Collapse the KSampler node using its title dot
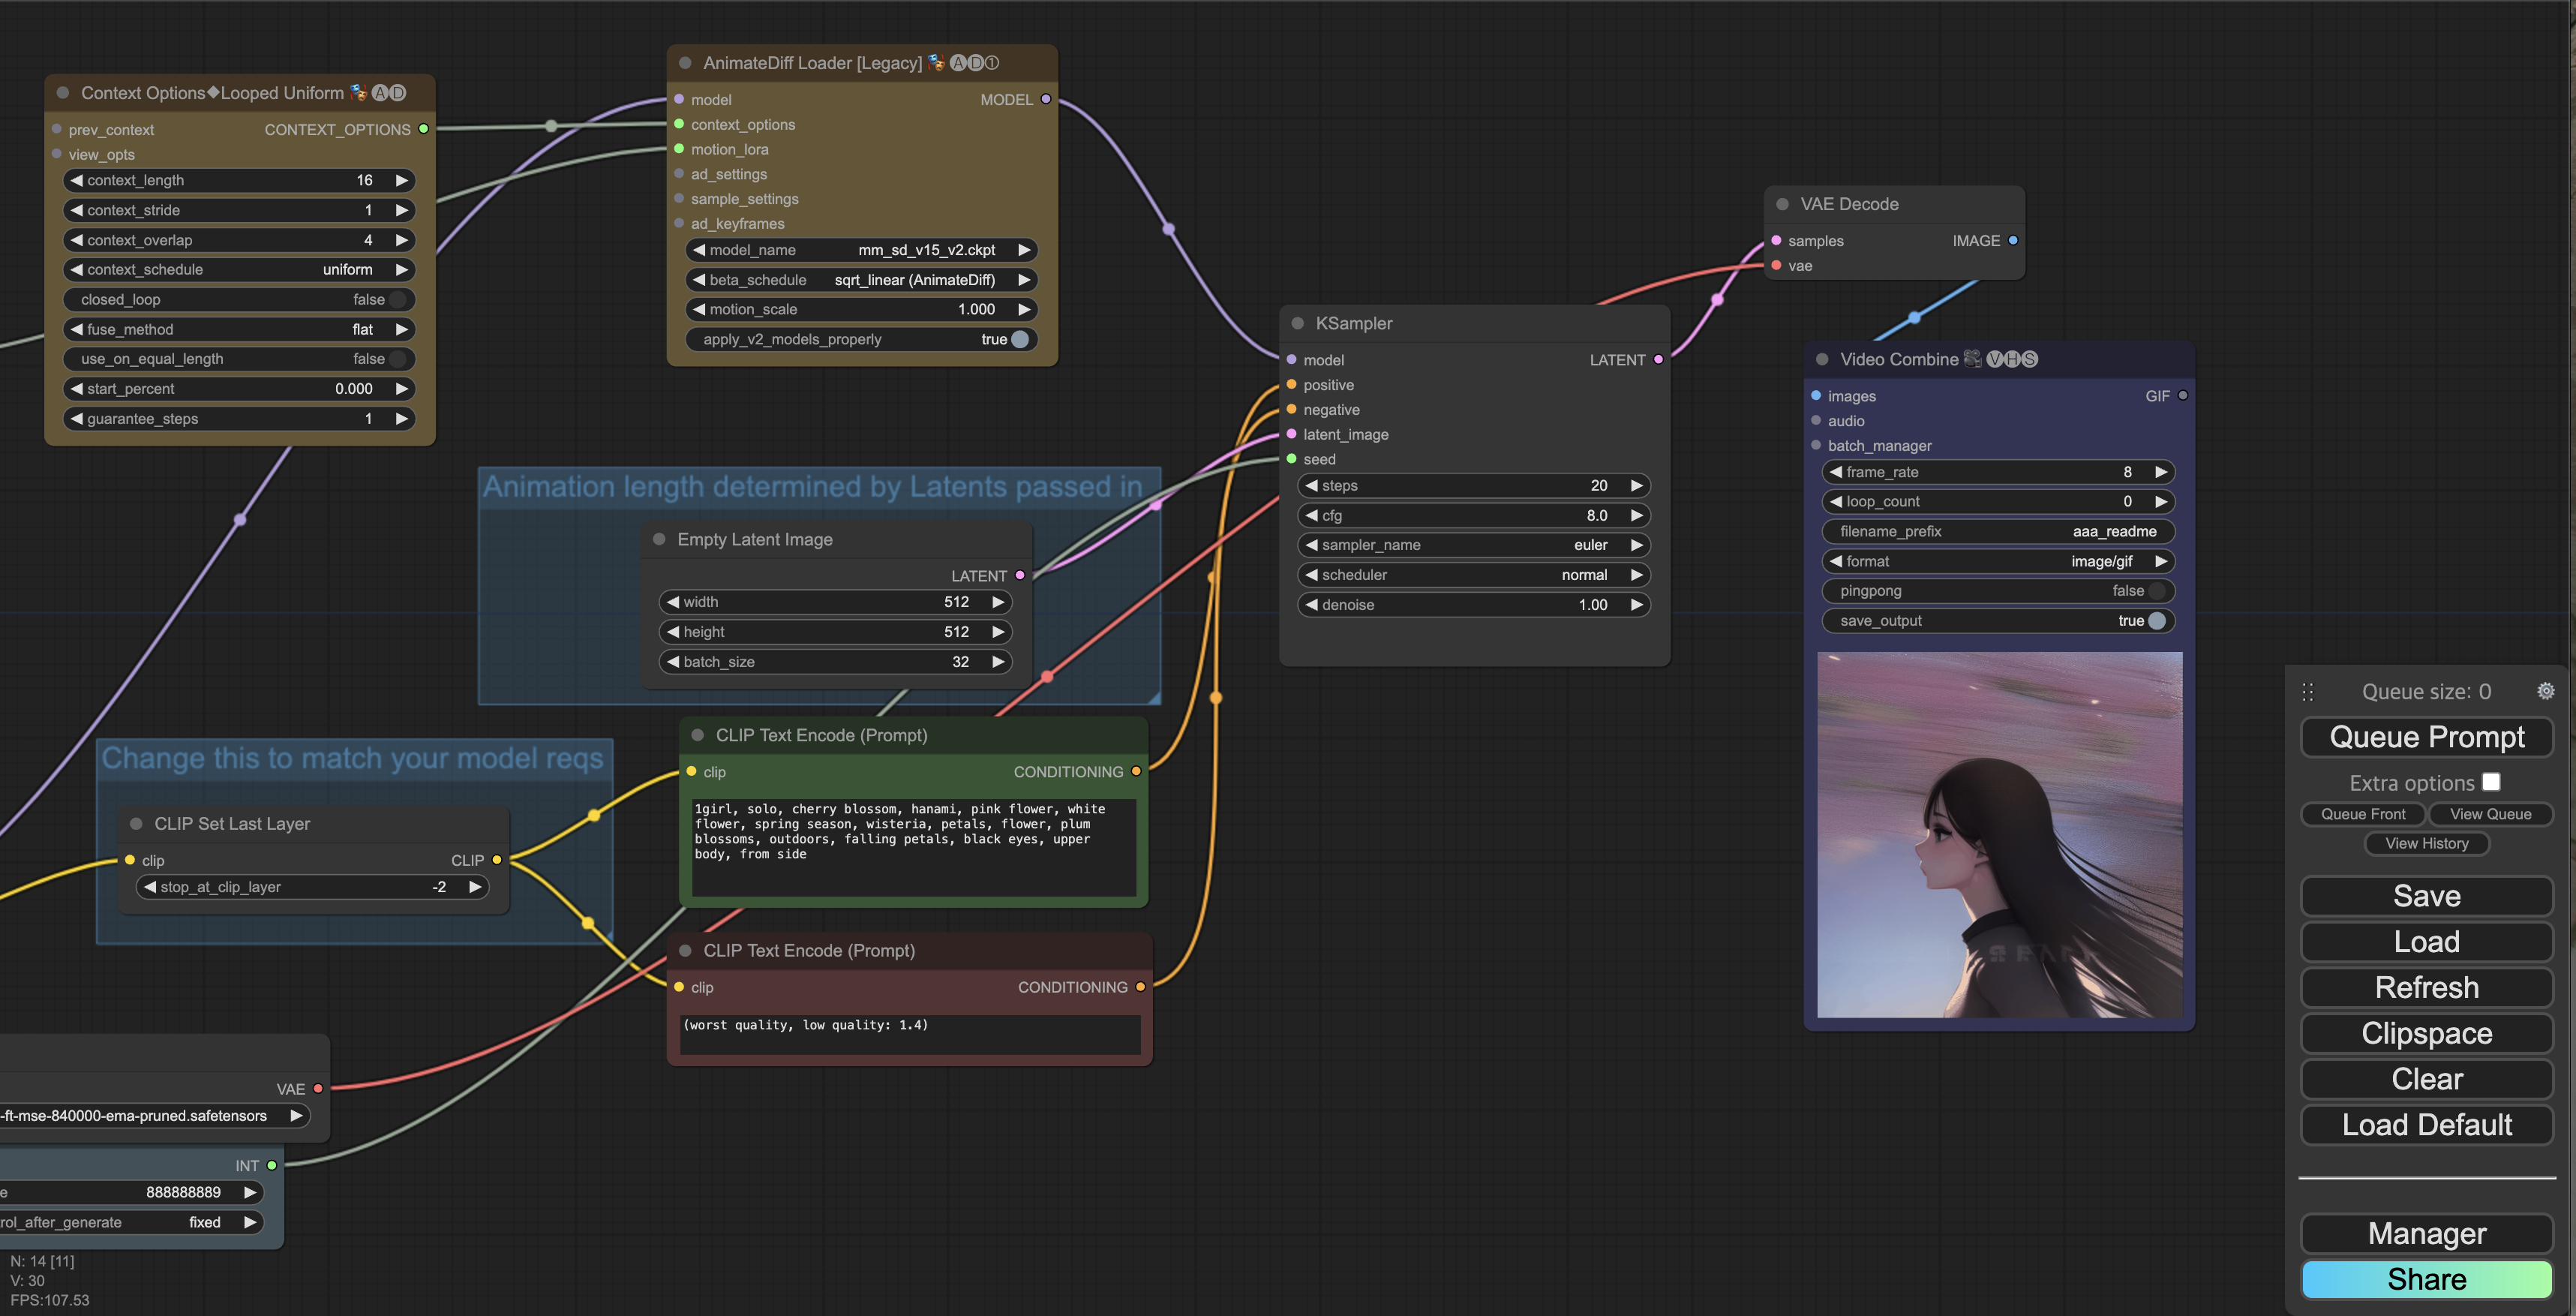 click(1297, 323)
